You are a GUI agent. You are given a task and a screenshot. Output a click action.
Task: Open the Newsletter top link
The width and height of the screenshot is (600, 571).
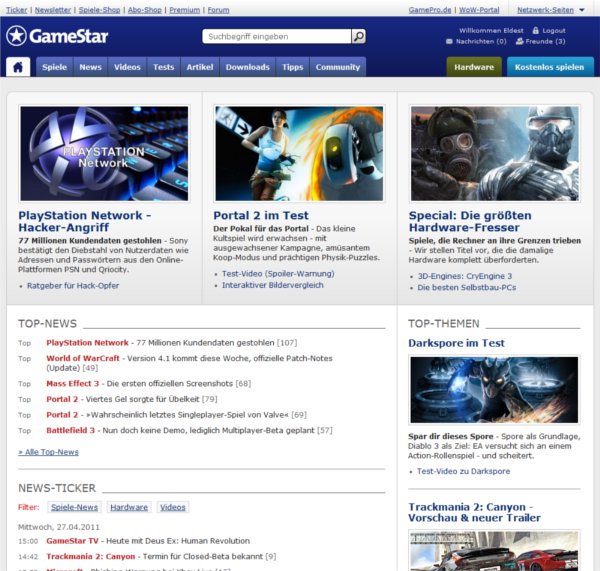(53, 10)
